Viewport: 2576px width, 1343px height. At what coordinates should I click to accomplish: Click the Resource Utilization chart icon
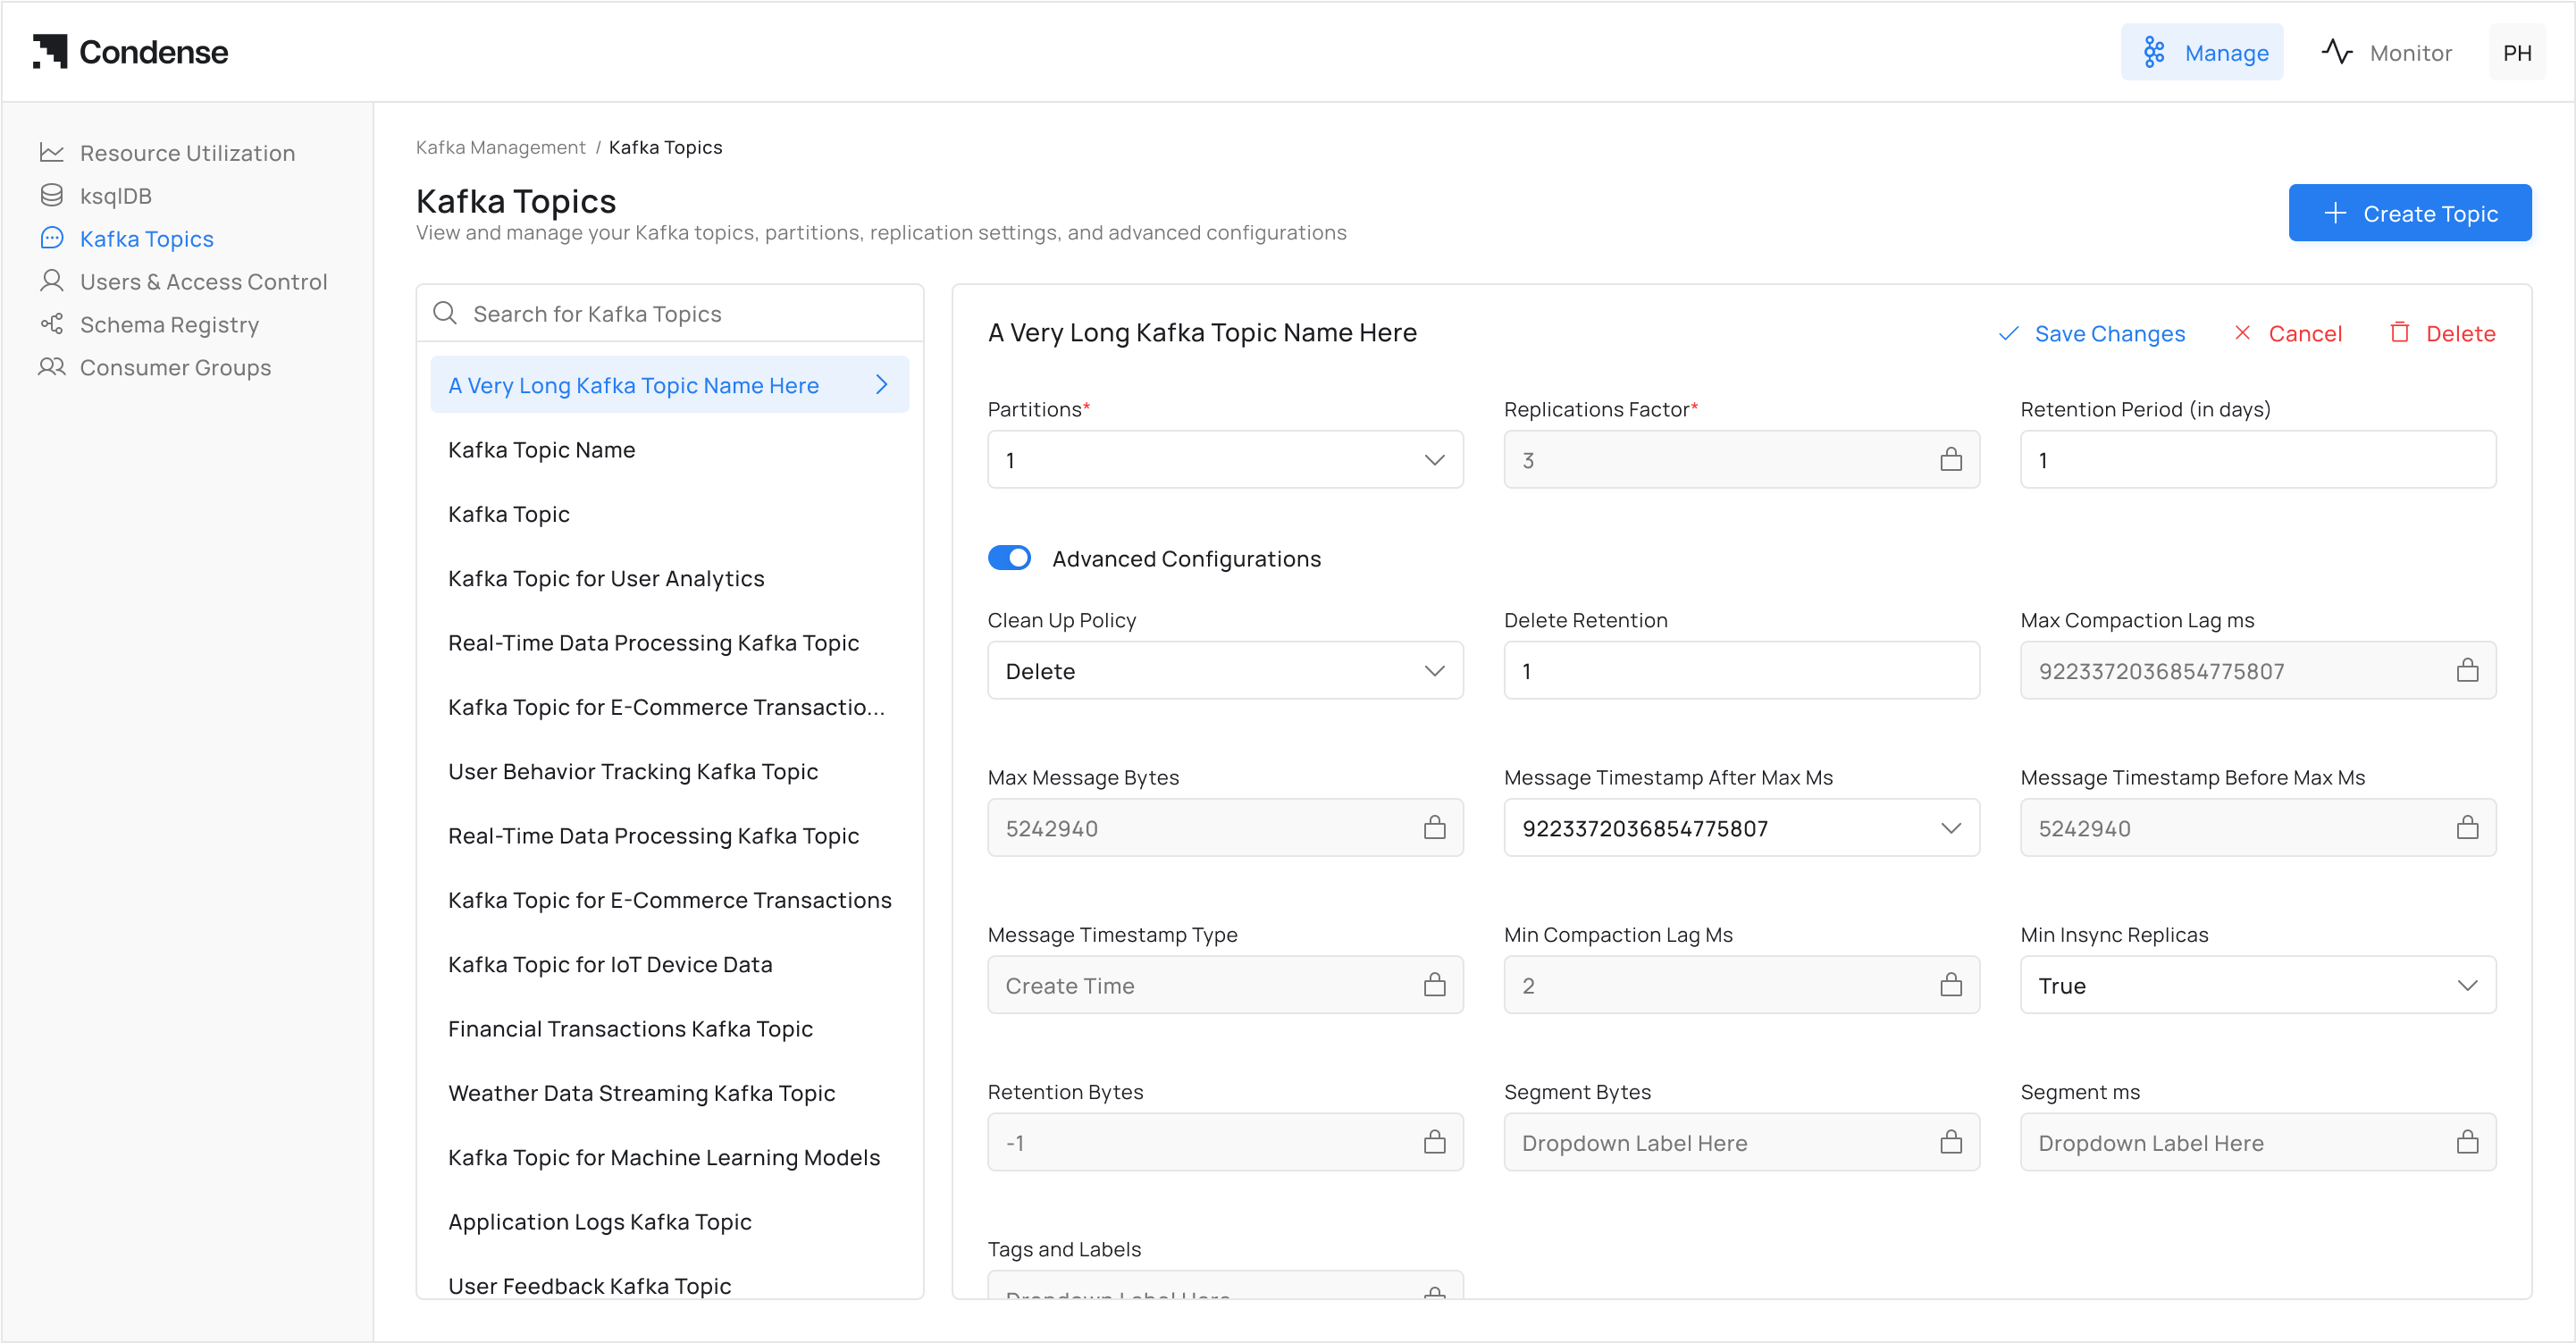52,153
